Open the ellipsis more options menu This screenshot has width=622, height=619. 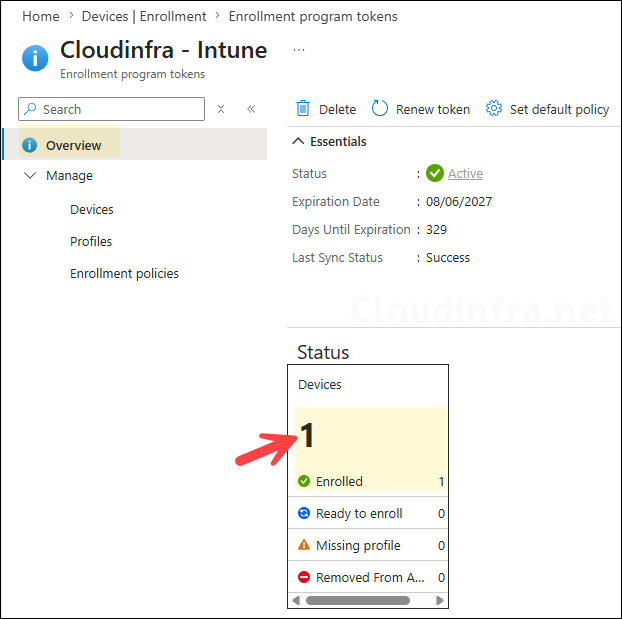299,50
